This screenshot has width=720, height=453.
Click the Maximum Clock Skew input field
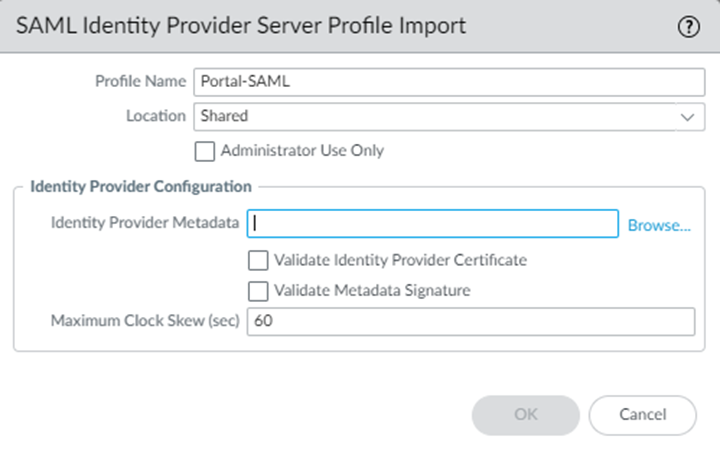[470, 322]
